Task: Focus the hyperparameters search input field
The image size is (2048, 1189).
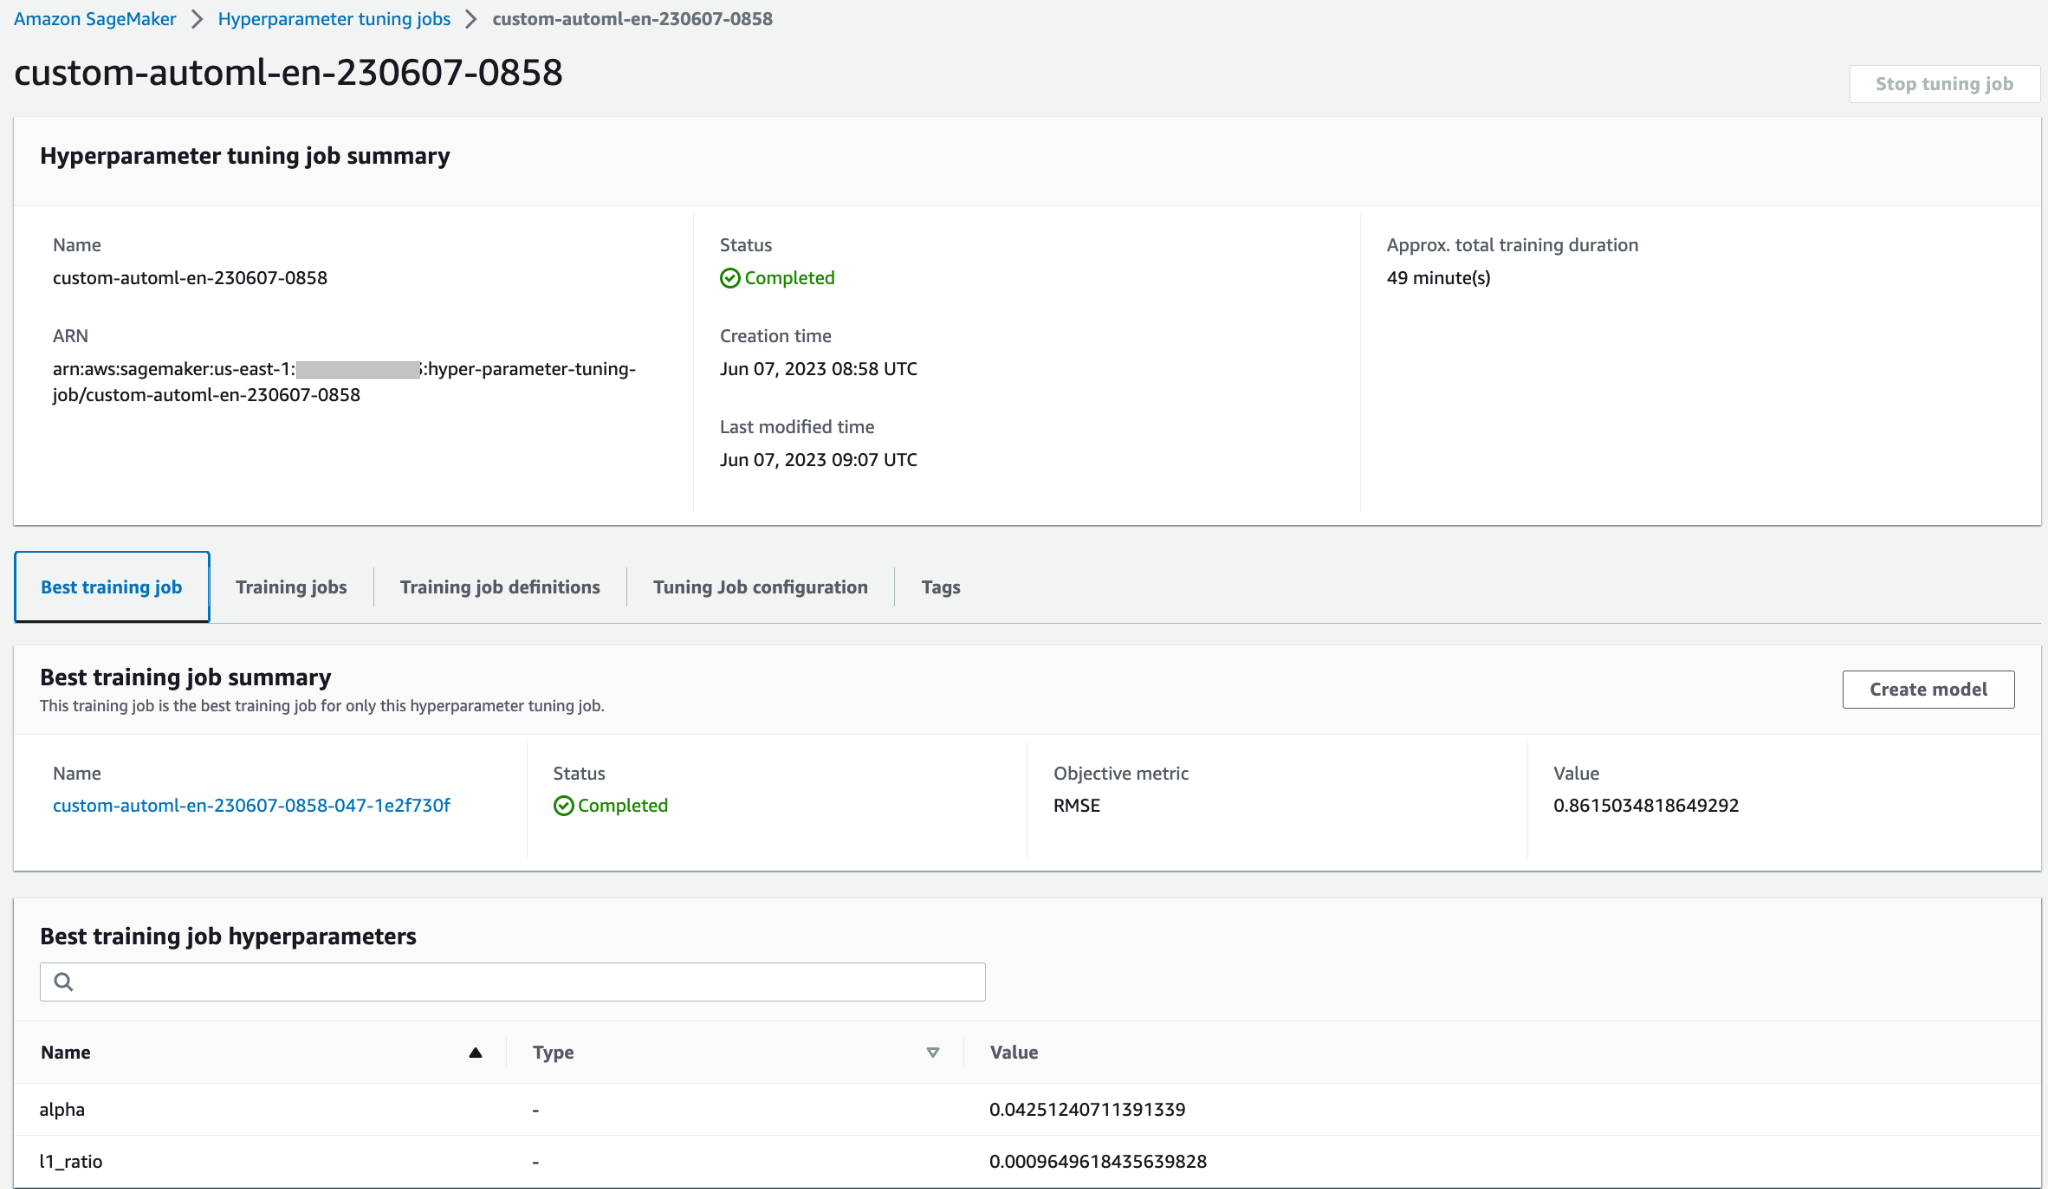Action: (x=520, y=981)
